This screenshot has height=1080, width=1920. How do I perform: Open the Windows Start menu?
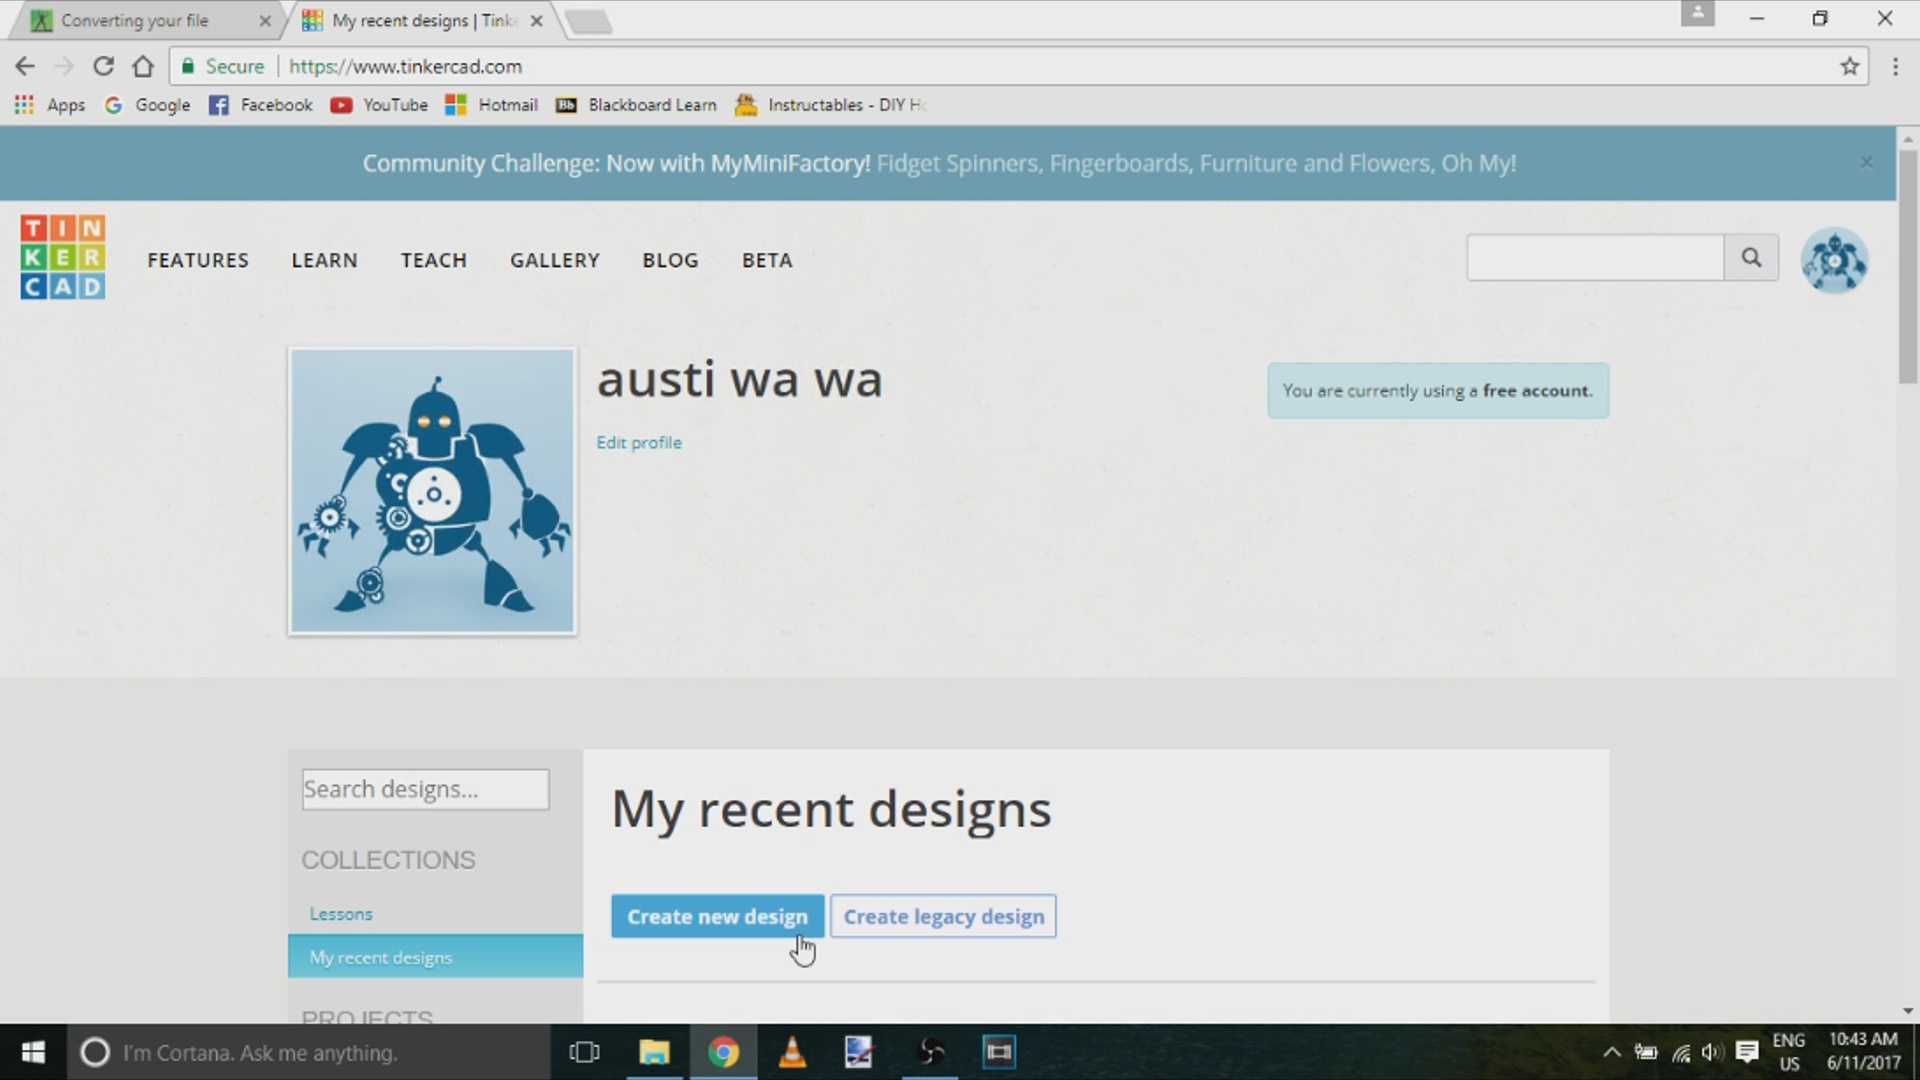pyautogui.click(x=32, y=1052)
